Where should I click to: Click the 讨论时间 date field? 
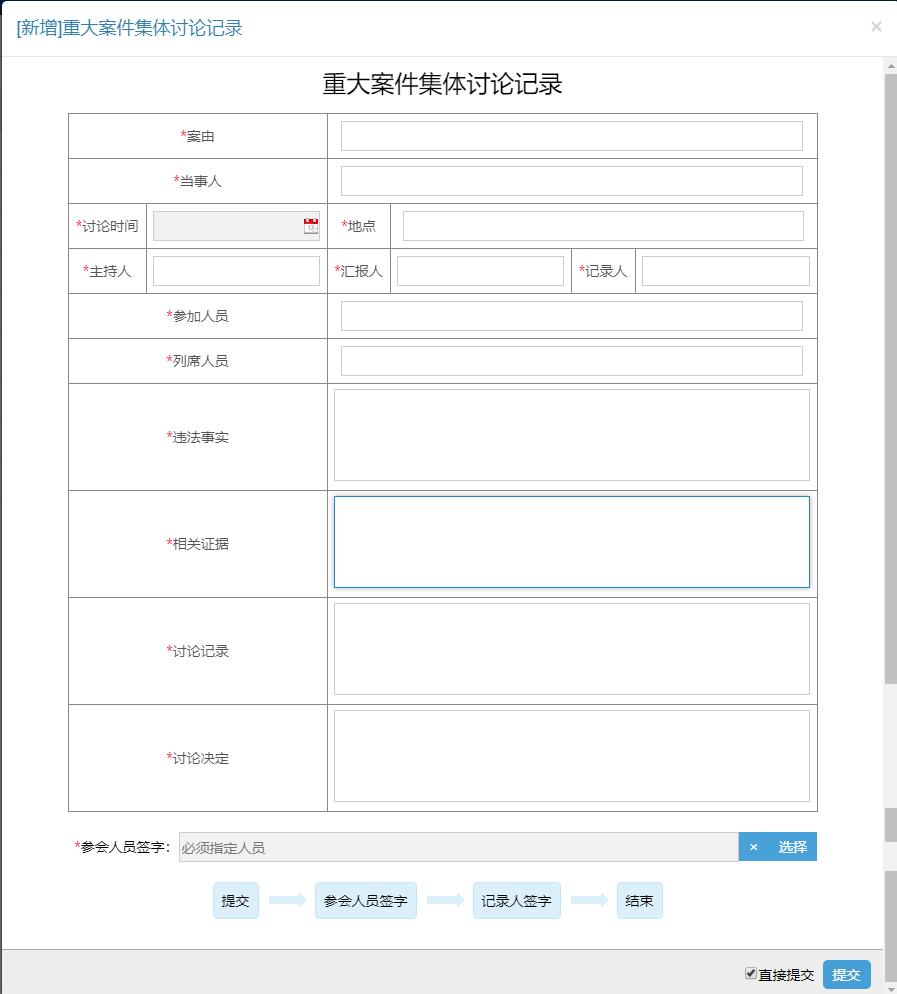pos(236,226)
